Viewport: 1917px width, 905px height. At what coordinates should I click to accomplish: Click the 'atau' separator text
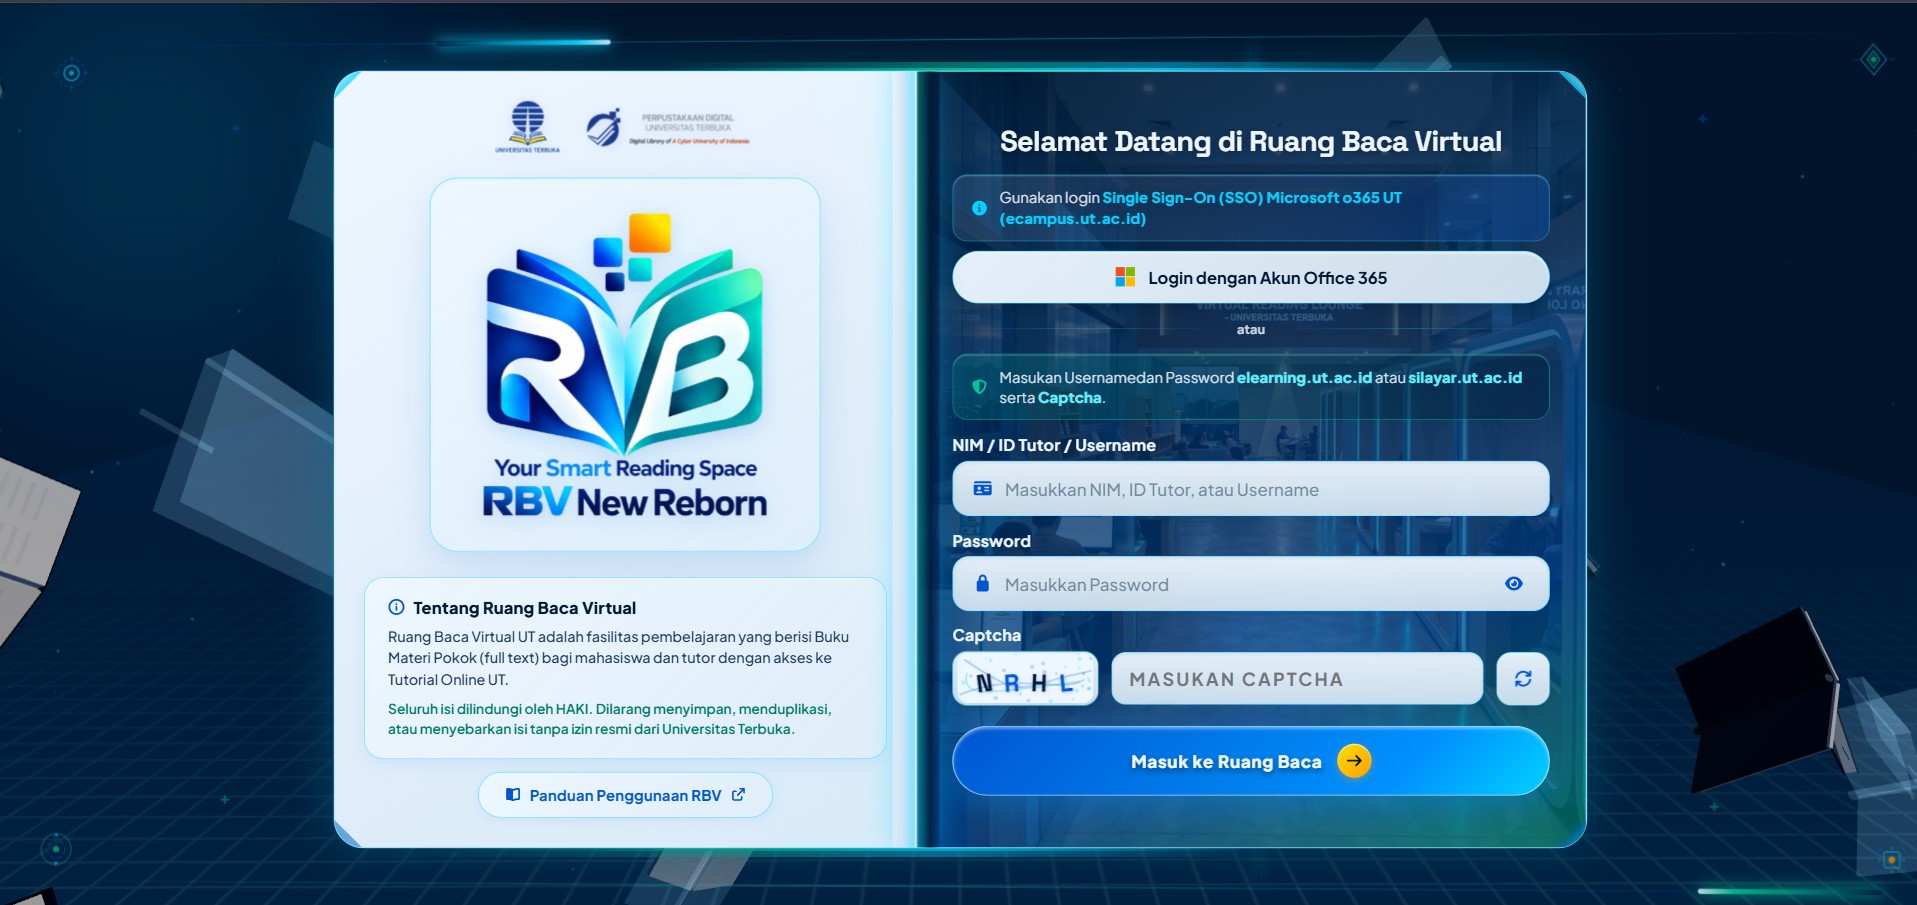pyautogui.click(x=1250, y=330)
